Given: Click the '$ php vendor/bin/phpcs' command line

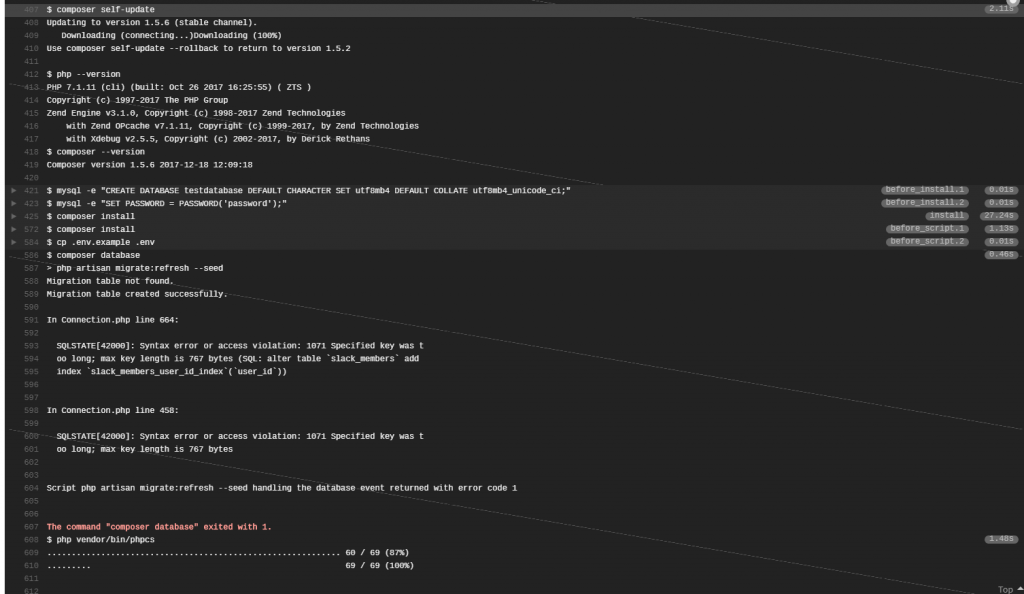Looking at the screenshot, I should [101, 540].
